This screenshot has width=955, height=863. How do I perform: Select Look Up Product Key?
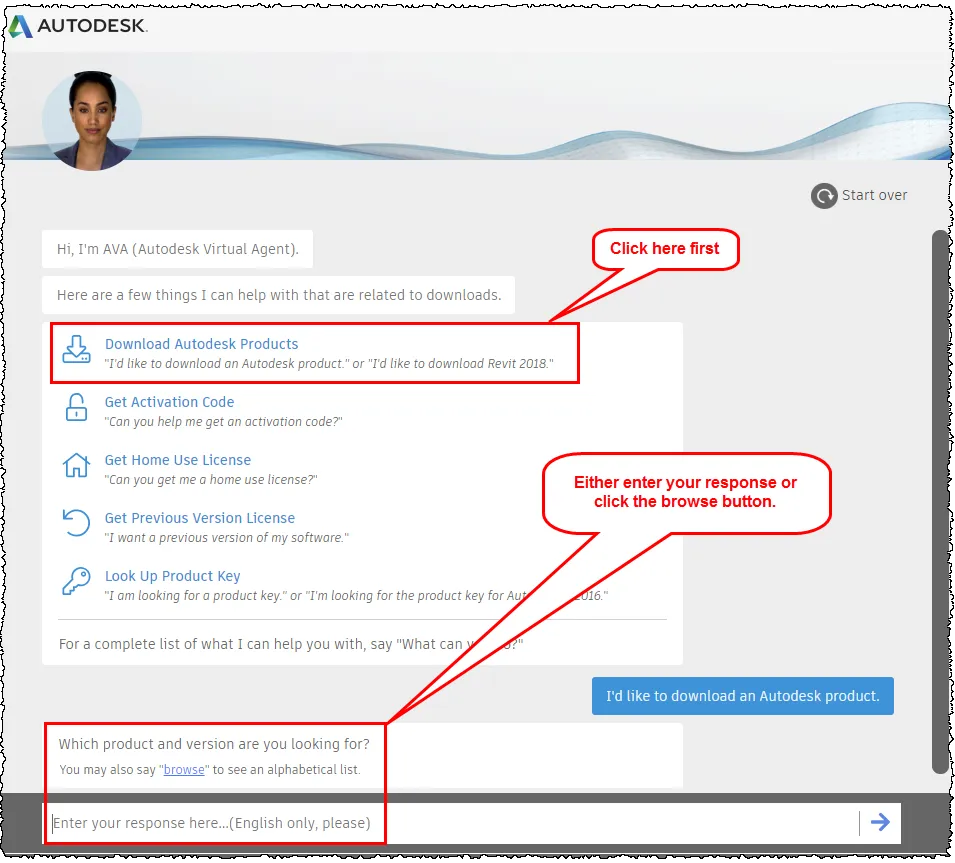(x=171, y=575)
